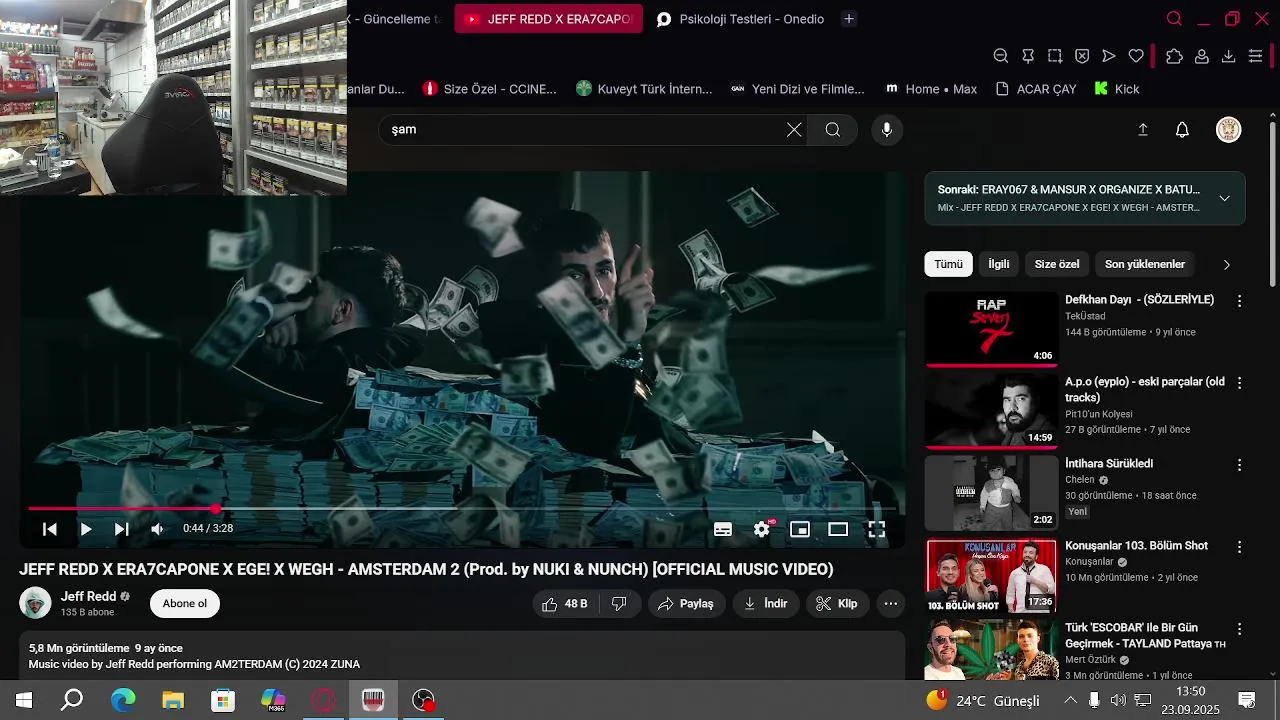
Task: Clear the YouTube search box with X
Action: pos(794,129)
